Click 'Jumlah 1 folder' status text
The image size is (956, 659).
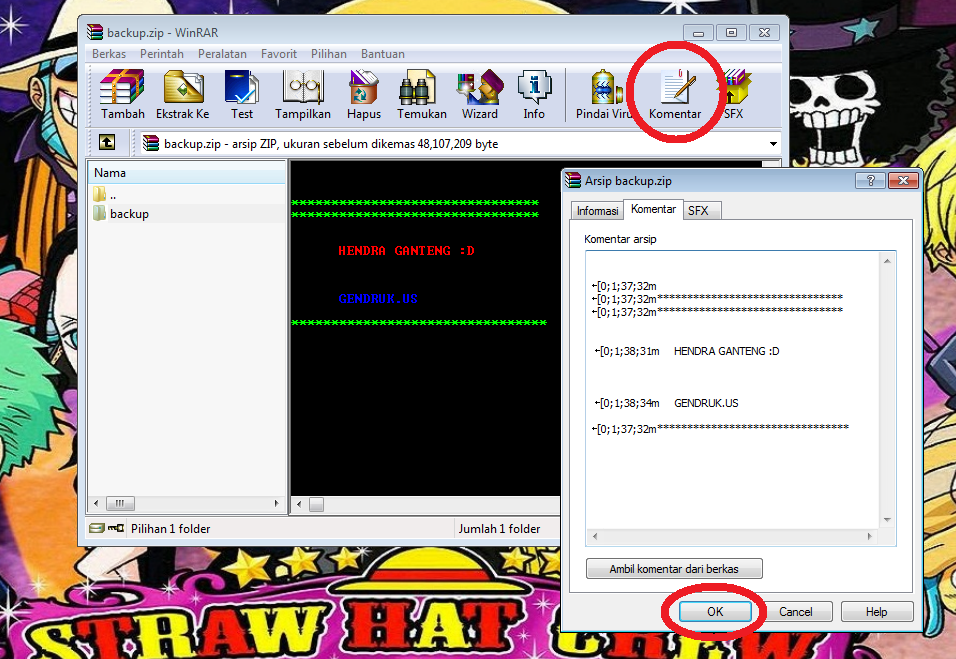pos(499,529)
